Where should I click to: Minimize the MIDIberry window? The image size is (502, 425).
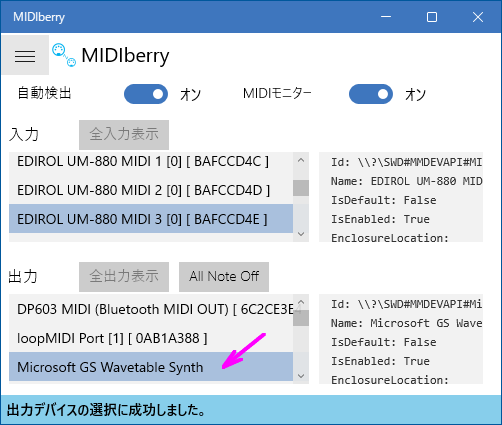[x=386, y=17]
